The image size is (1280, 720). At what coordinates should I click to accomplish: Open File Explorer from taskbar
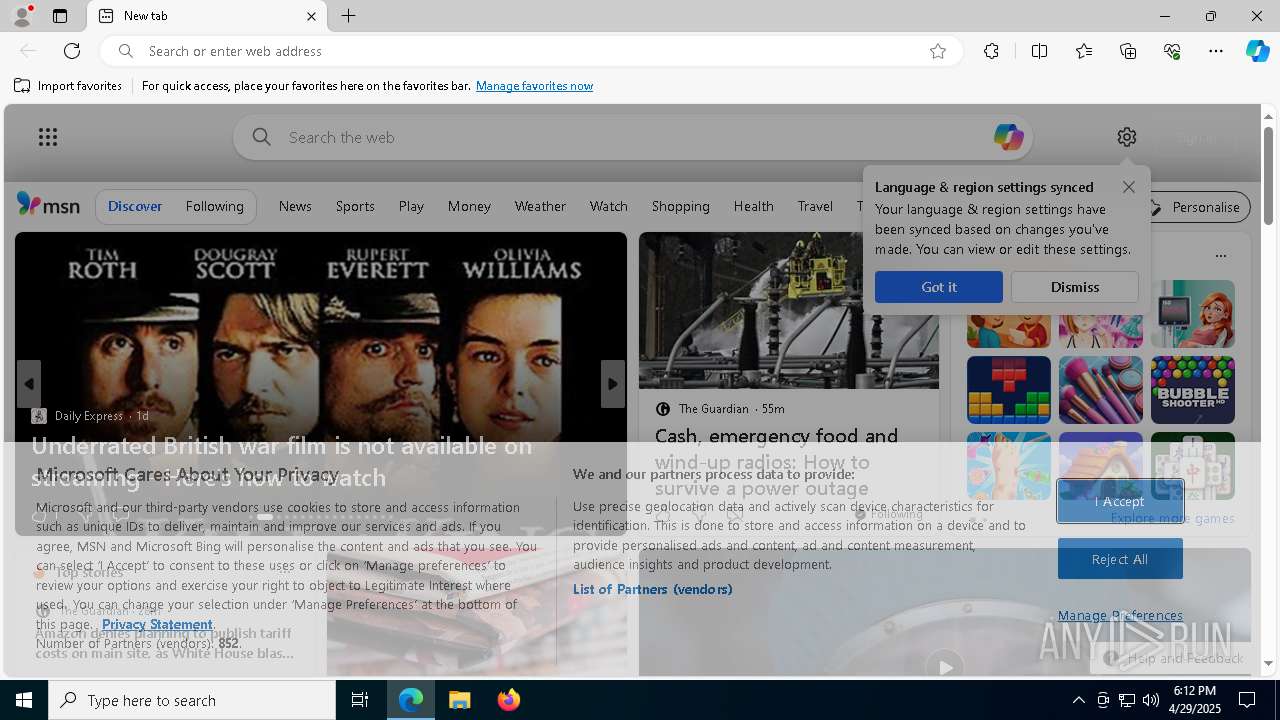[459, 700]
